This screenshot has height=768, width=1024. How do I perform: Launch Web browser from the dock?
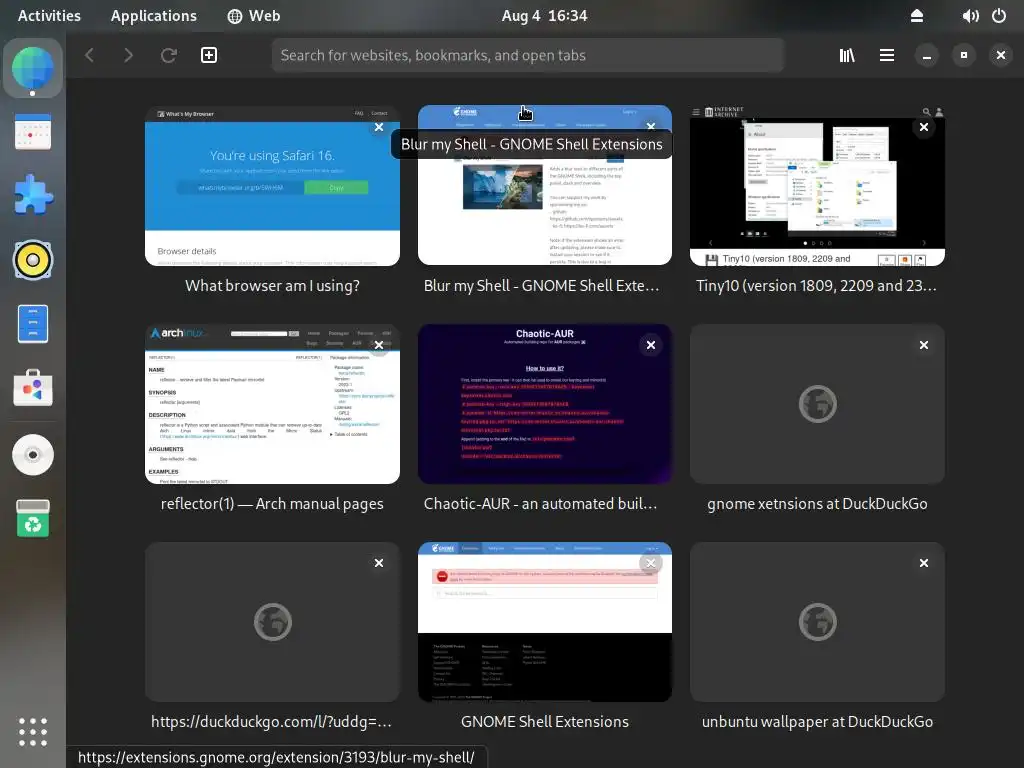(x=33, y=68)
